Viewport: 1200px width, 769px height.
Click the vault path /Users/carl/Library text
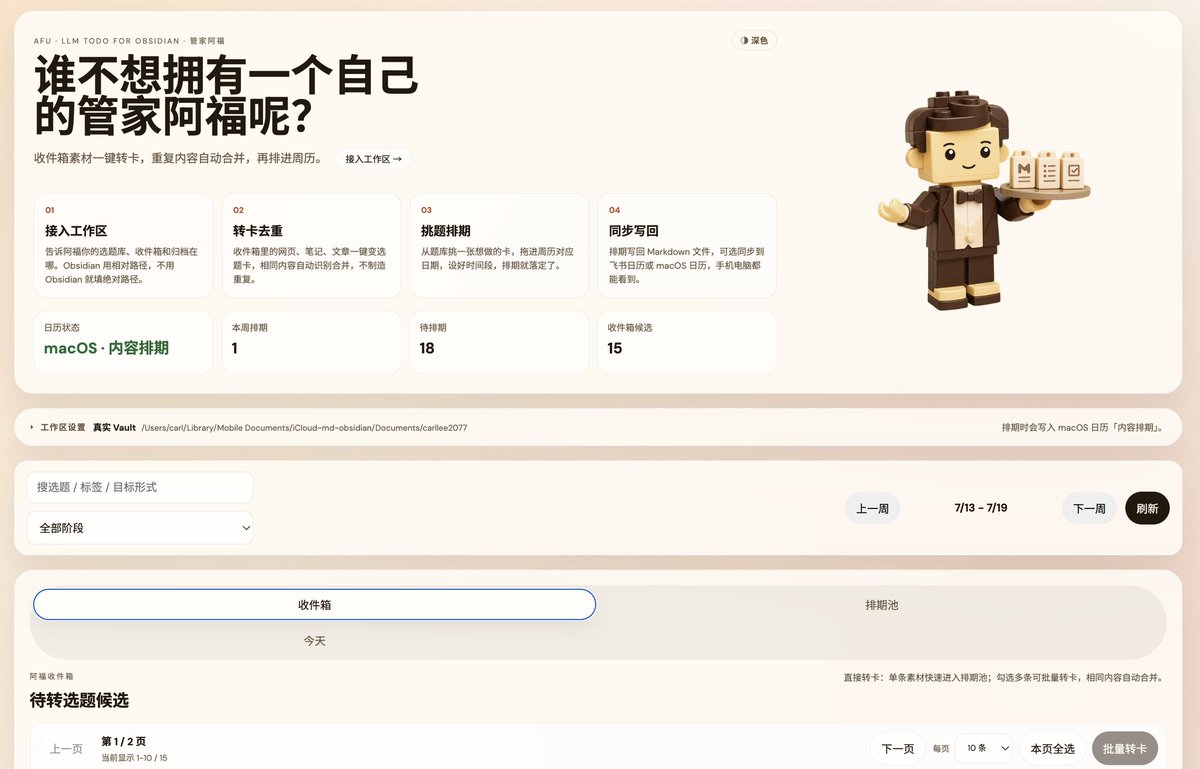tap(304, 428)
